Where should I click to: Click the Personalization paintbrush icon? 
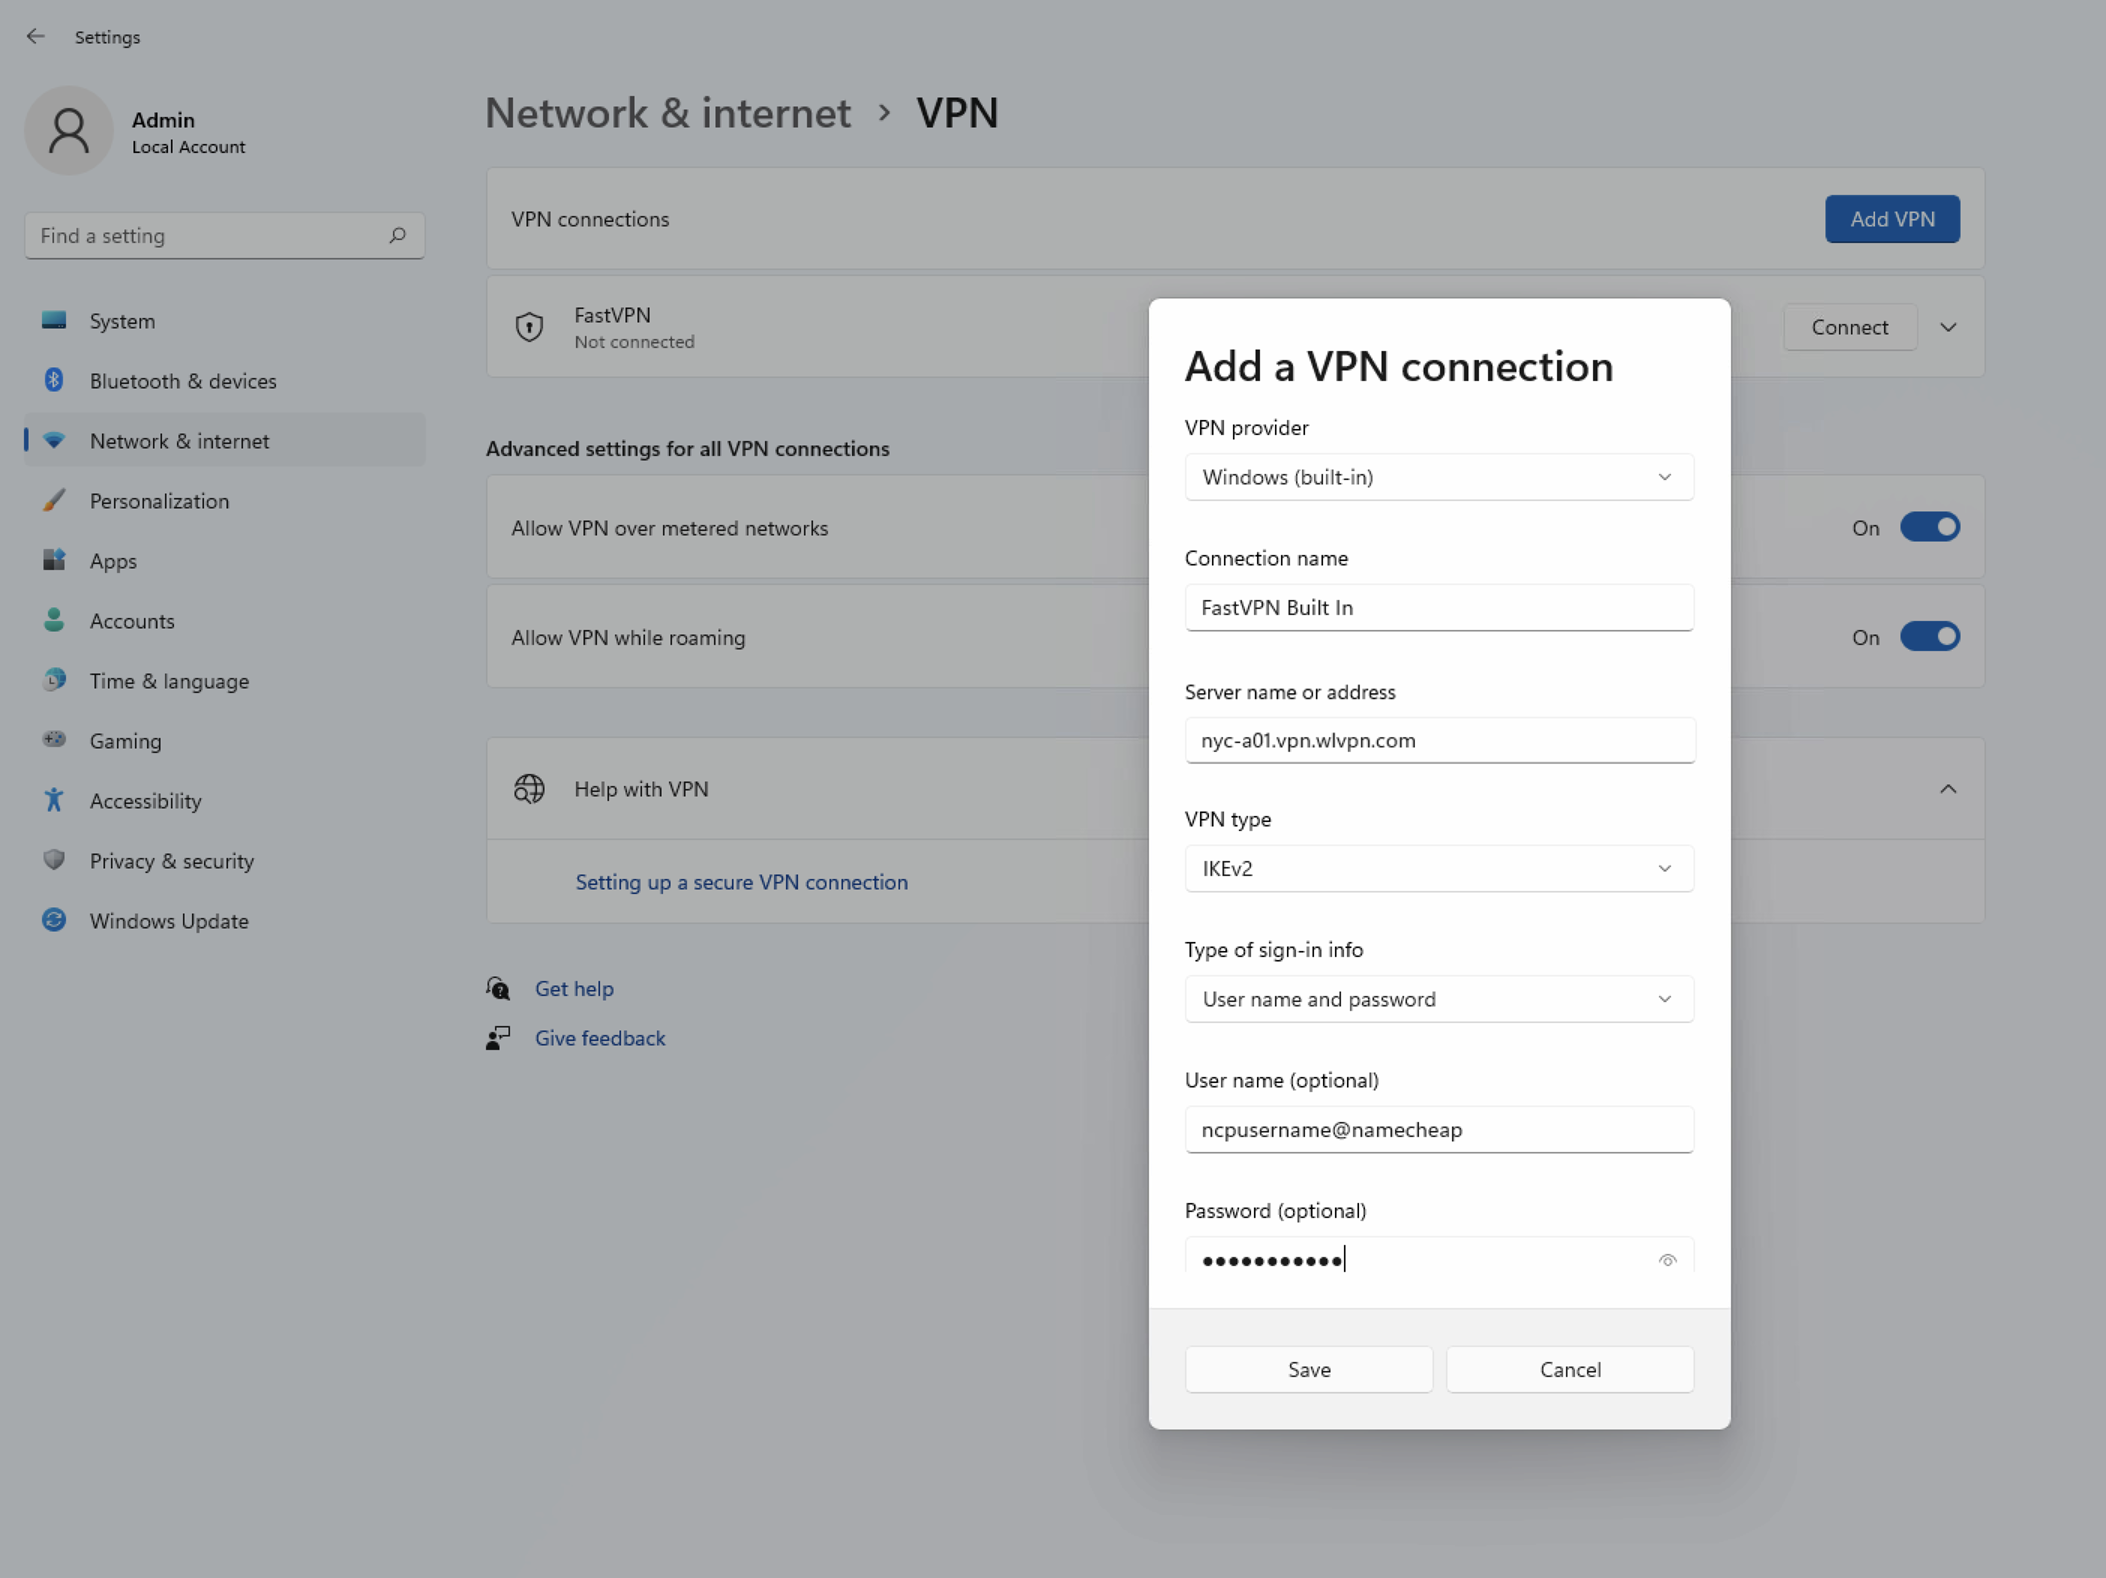pos(54,501)
